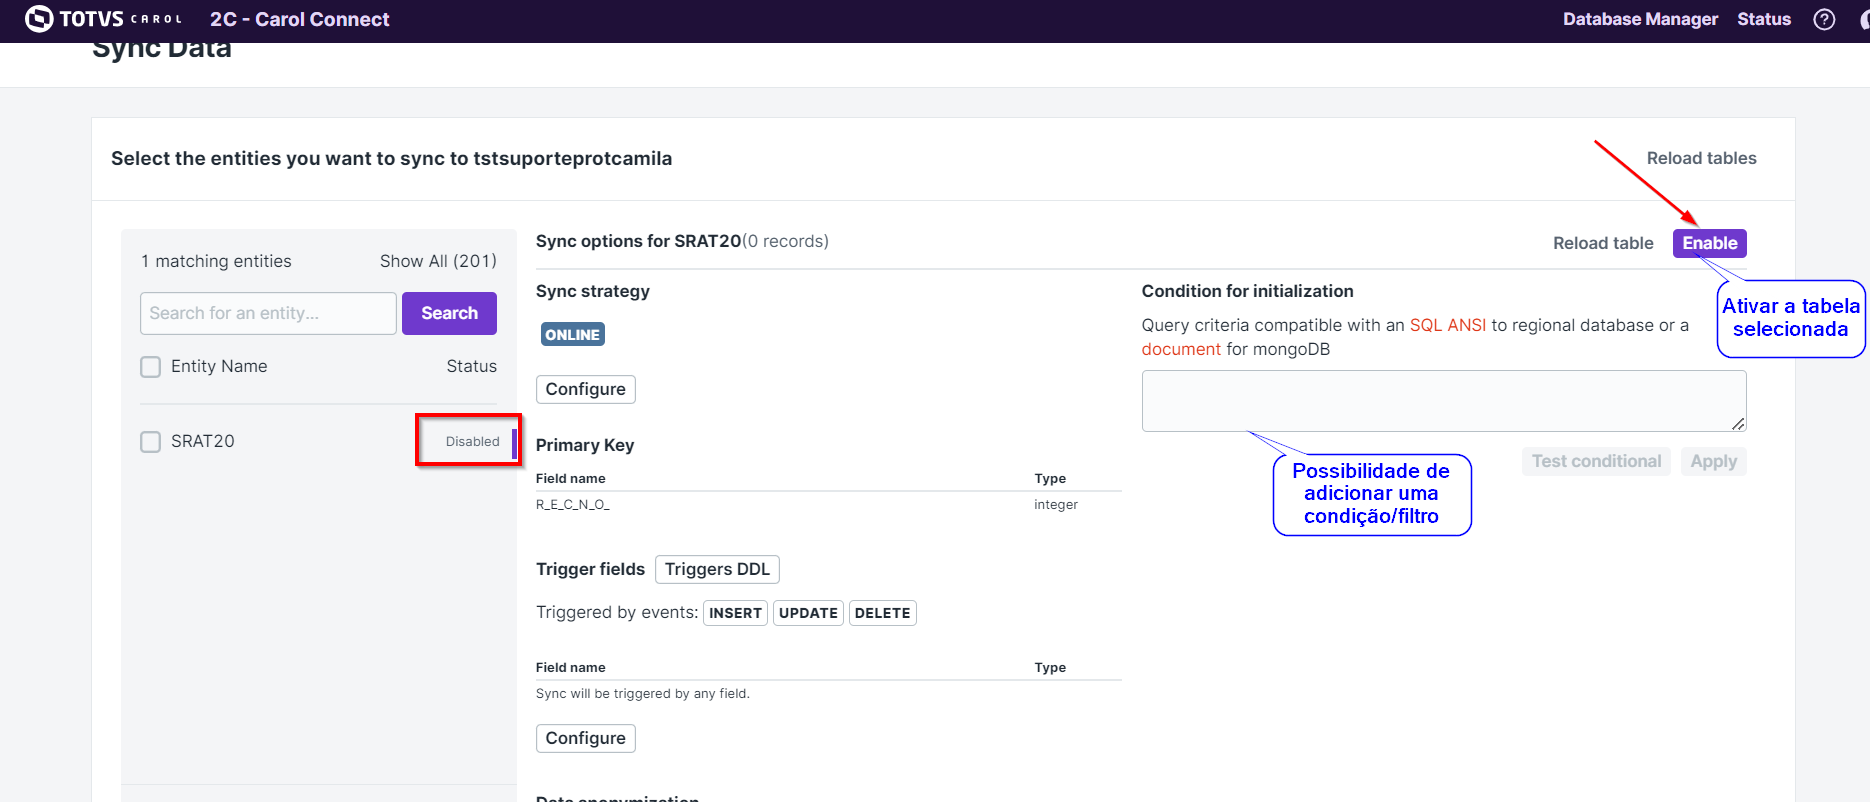Click the purple Search button
This screenshot has width=1870, height=802.
point(449,313)
